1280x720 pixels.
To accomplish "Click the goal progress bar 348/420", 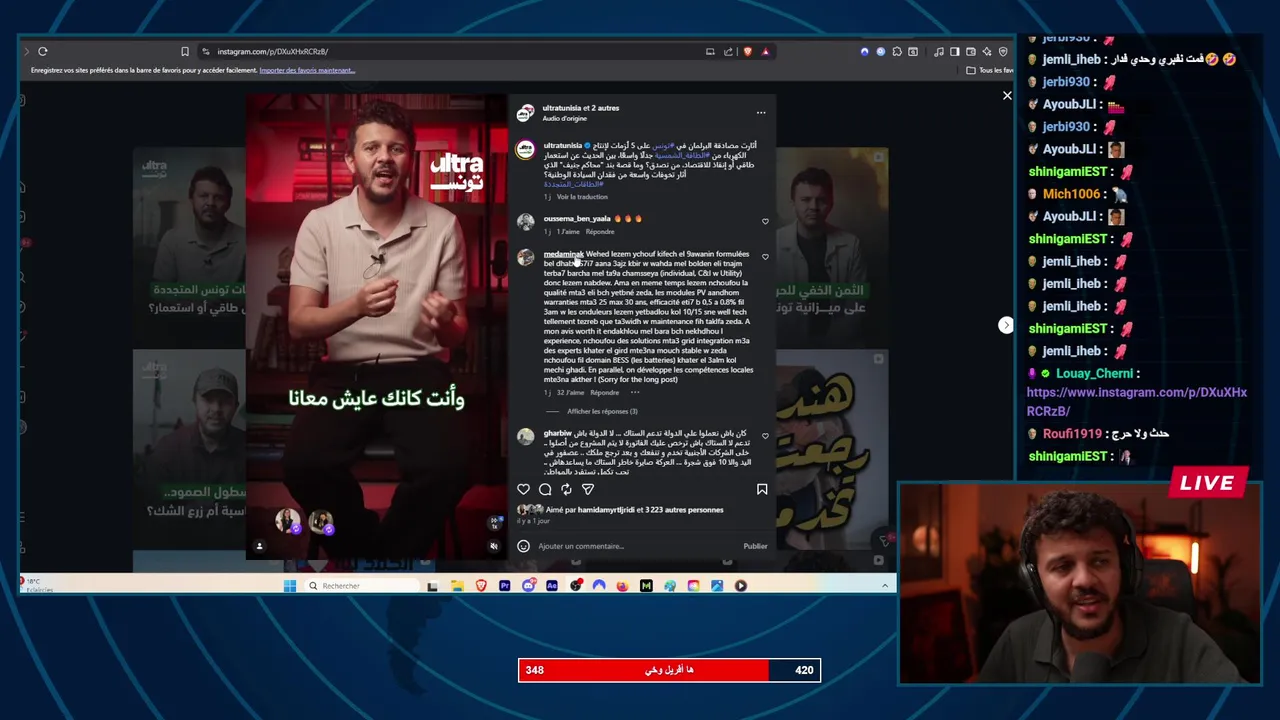I will pyautogui.click(x=669, y=670).
